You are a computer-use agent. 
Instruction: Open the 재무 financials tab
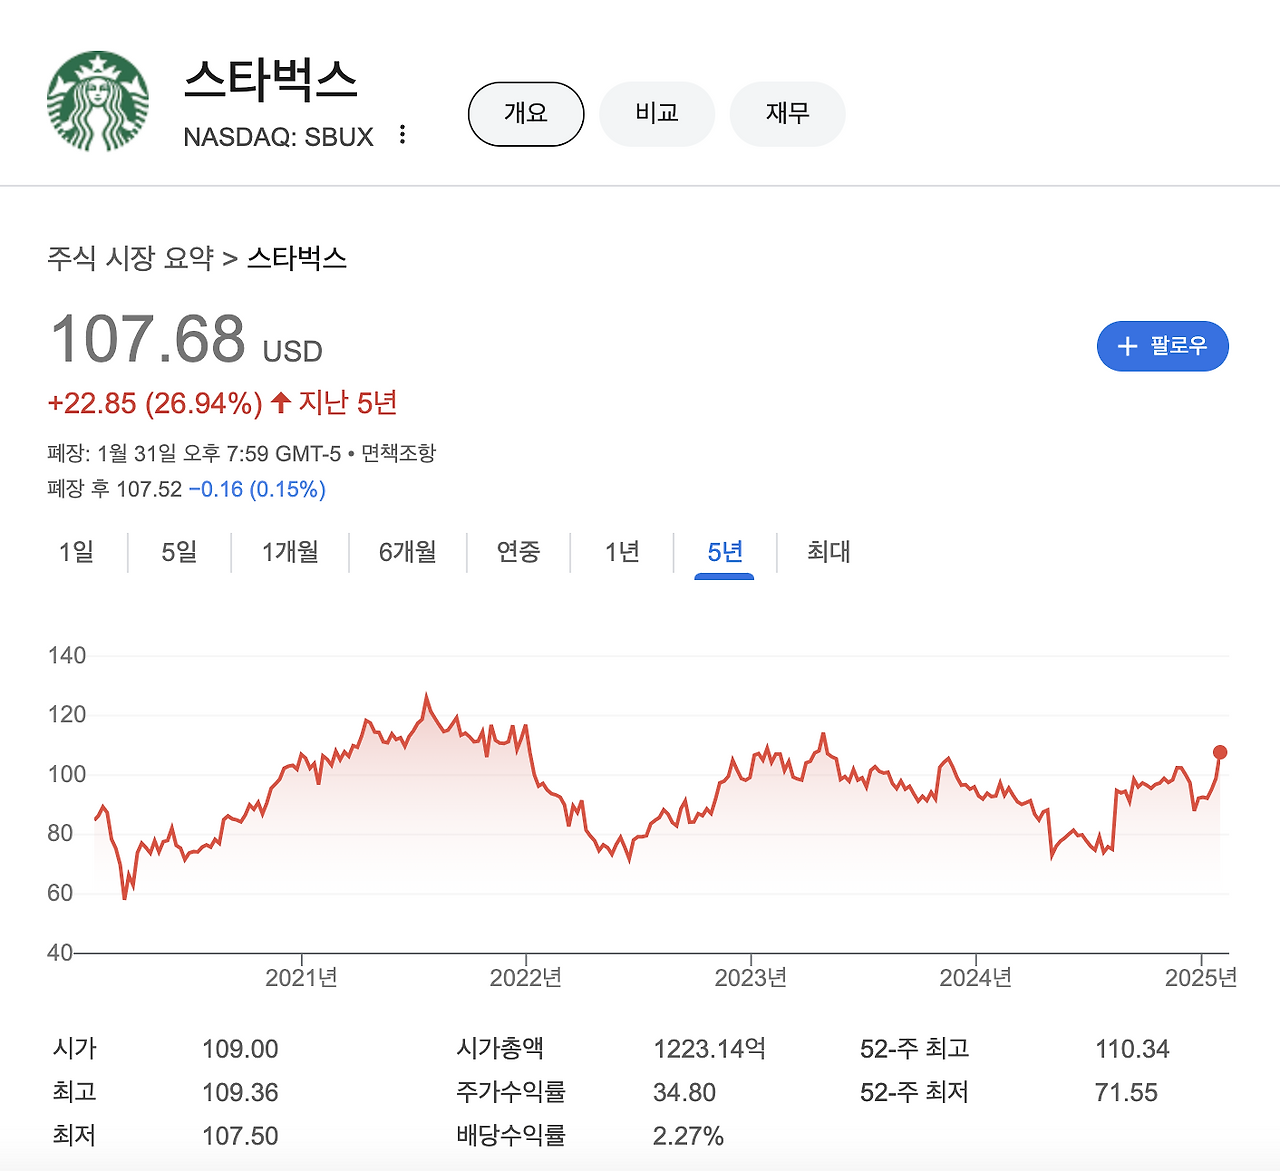787,114
